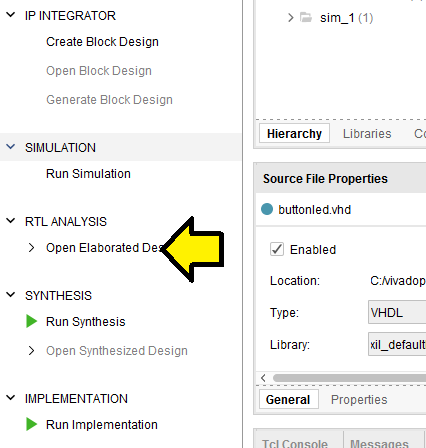Viewport: 426px width, 448px height.
Task: Click the horizontal scrollbar in Source File Properties
Action: (x=349, y=378)
